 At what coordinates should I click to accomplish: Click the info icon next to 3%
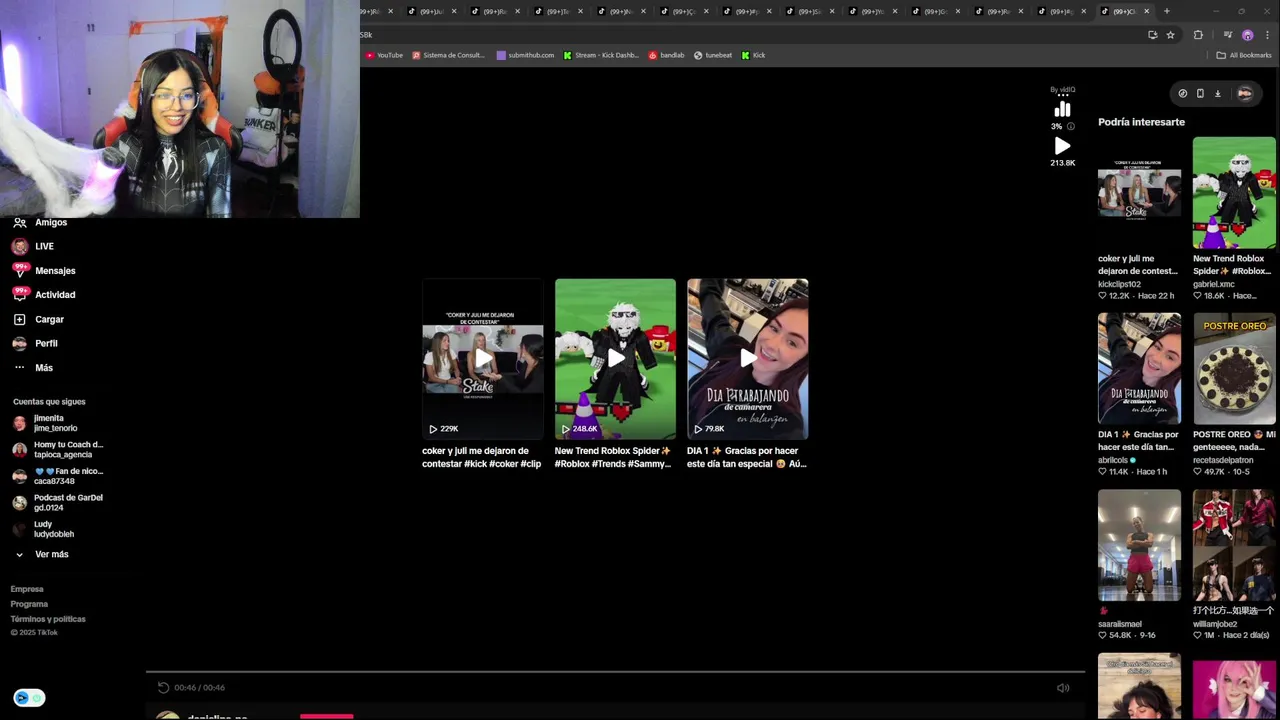pos(1071,126)
